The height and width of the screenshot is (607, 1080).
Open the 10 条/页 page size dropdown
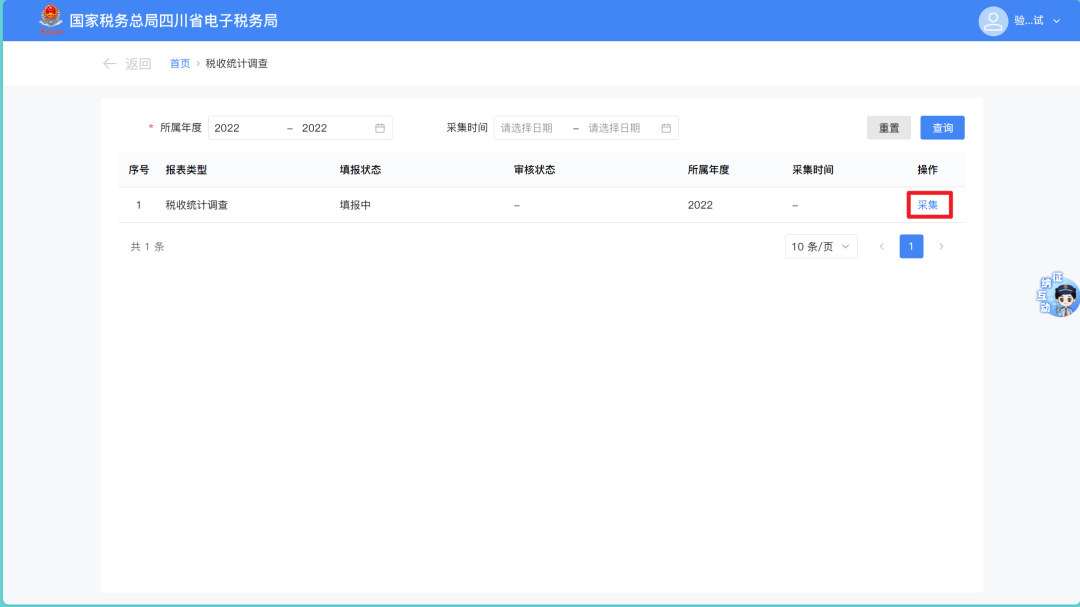(821, 247)
